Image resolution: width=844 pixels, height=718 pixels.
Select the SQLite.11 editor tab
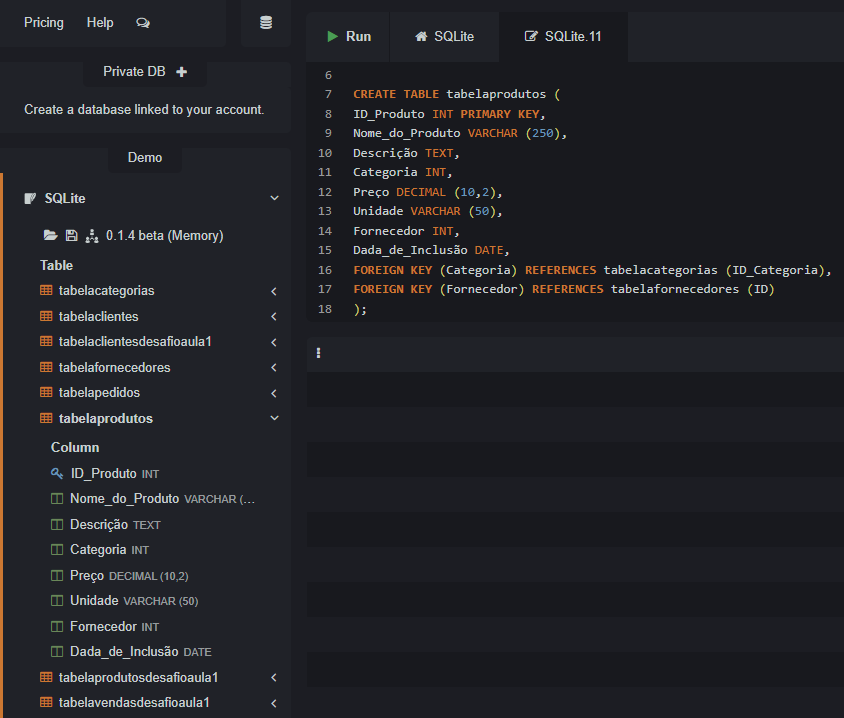coord(563,37)
